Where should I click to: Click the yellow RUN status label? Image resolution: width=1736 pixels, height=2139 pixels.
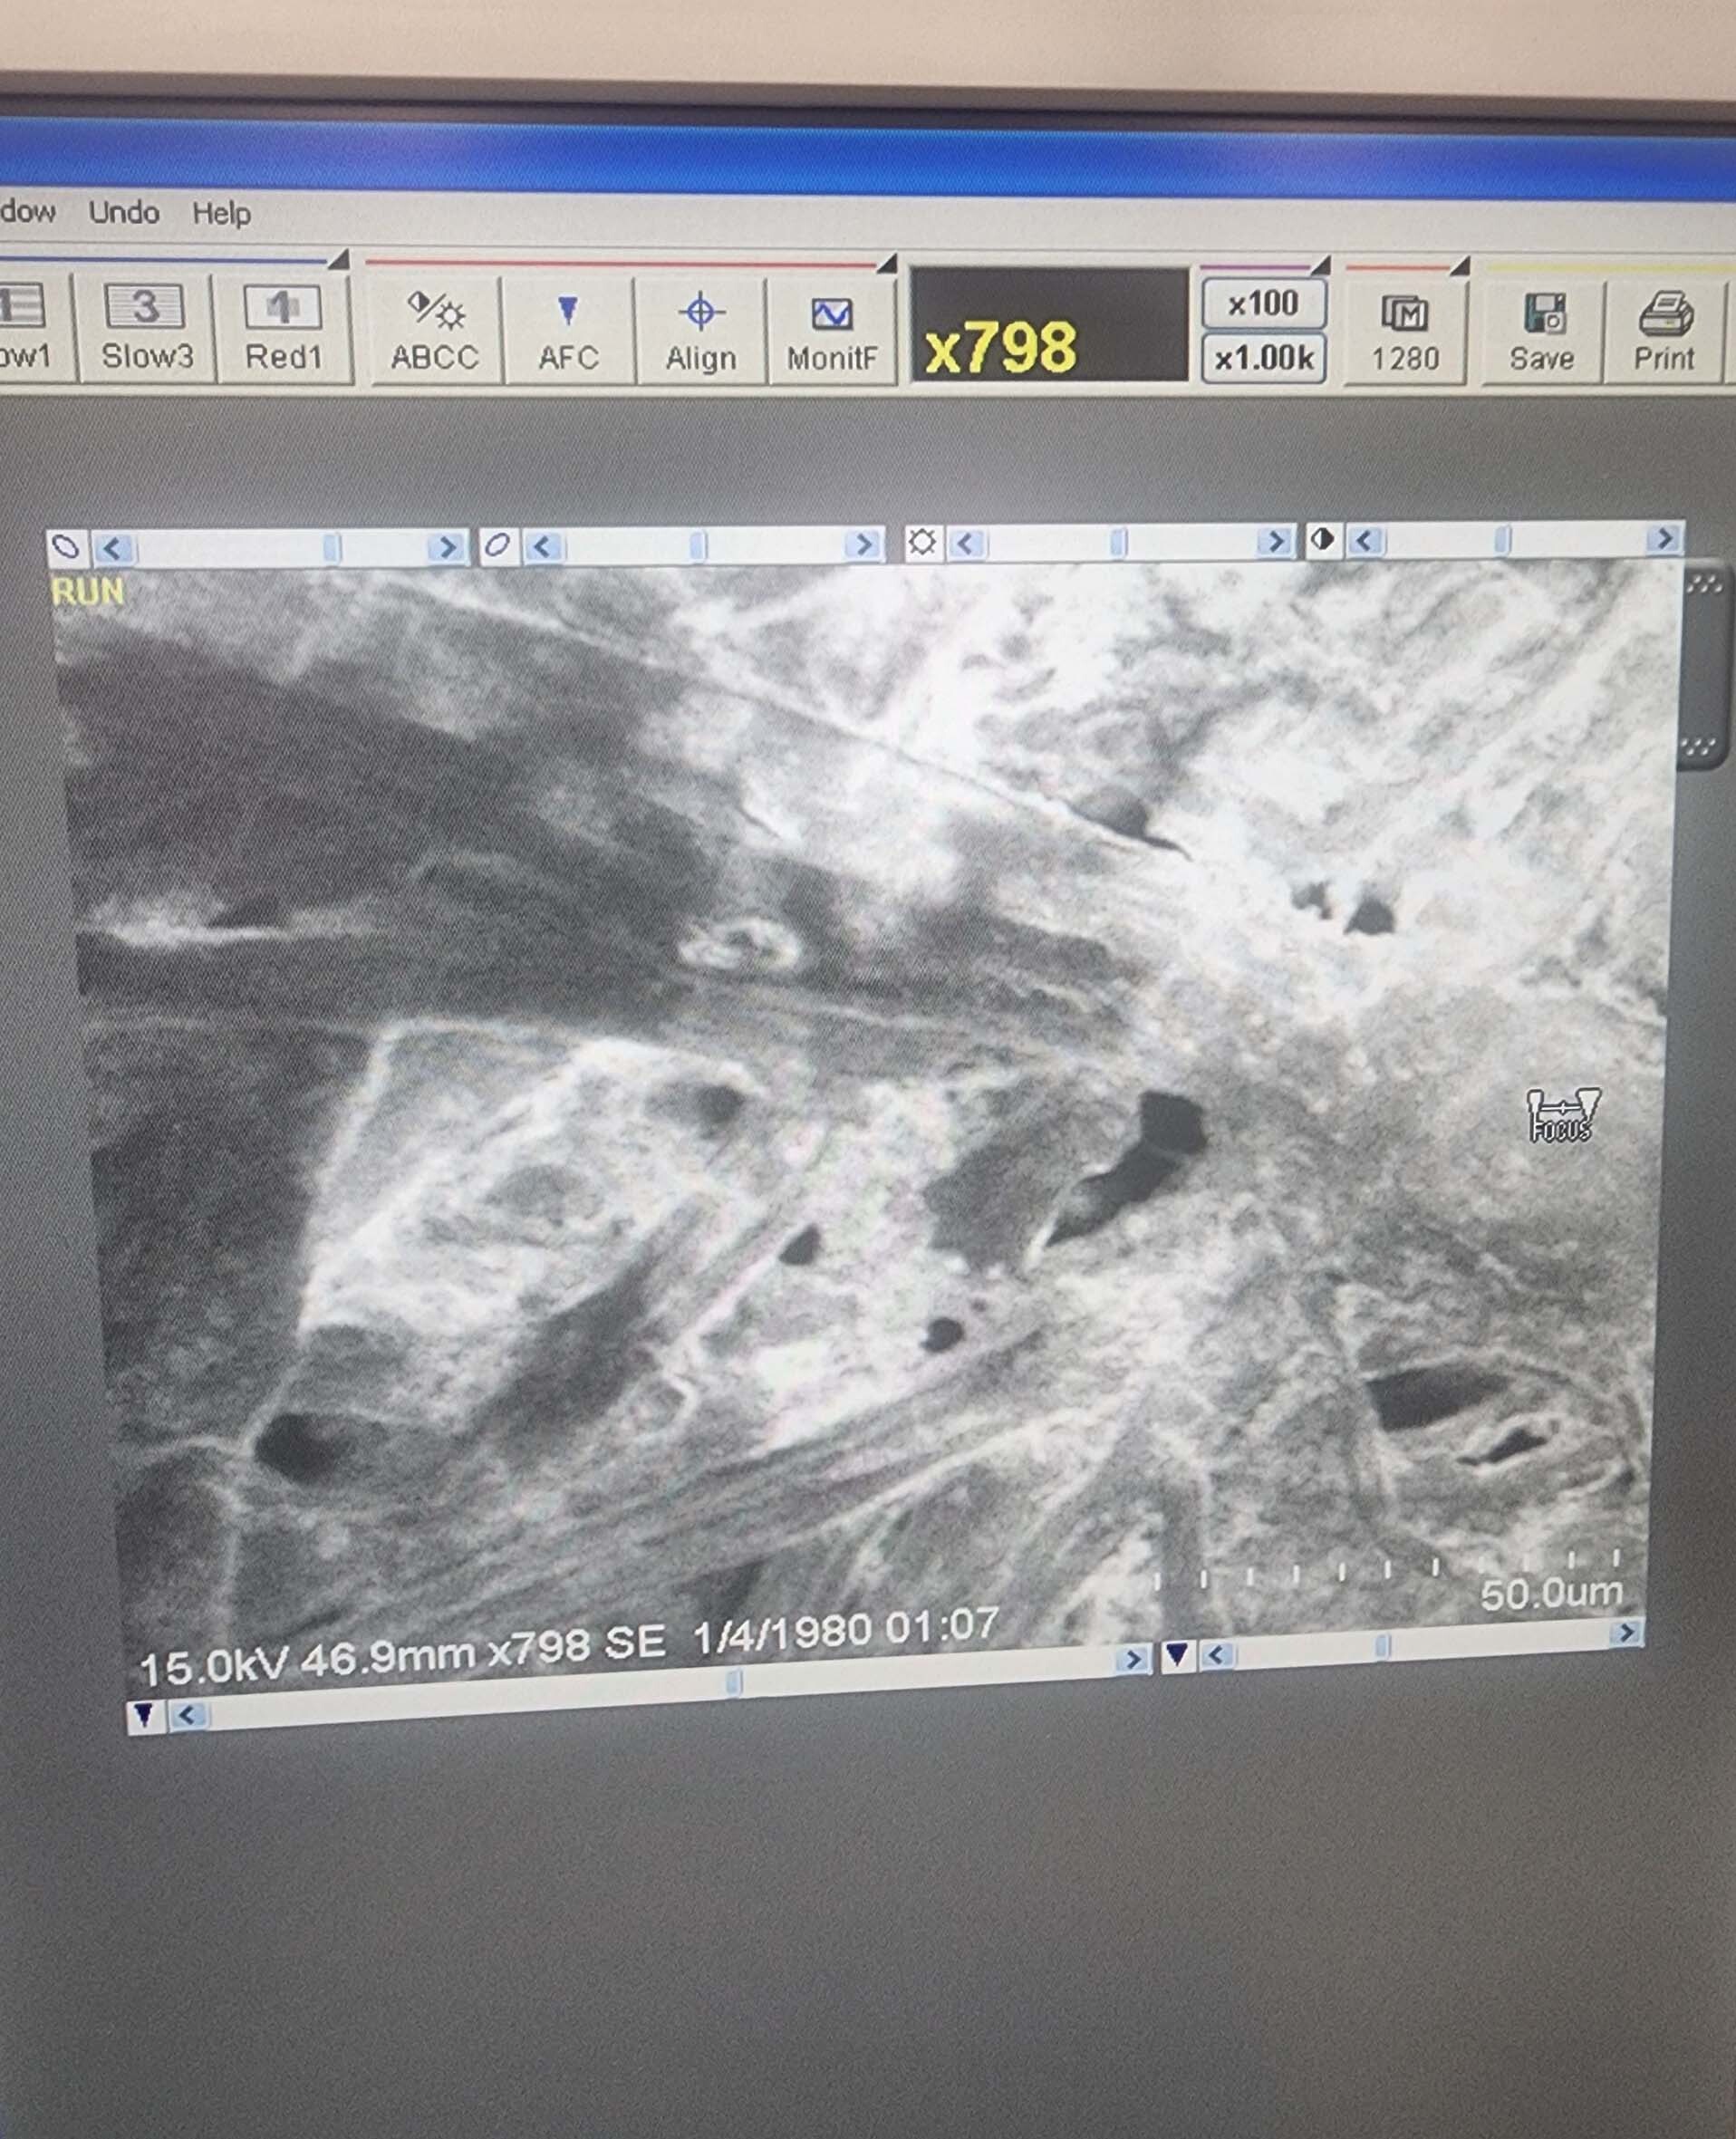(87, 592)
